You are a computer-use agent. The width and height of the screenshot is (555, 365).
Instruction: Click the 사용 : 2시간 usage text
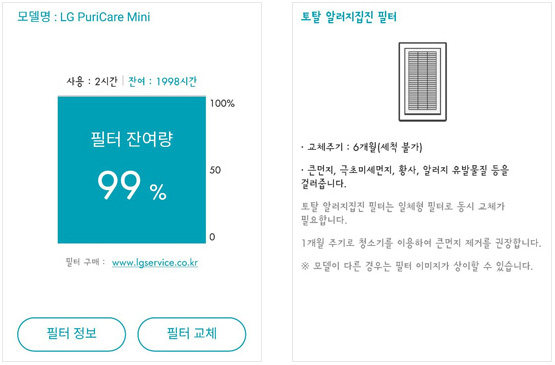[92, 81]
